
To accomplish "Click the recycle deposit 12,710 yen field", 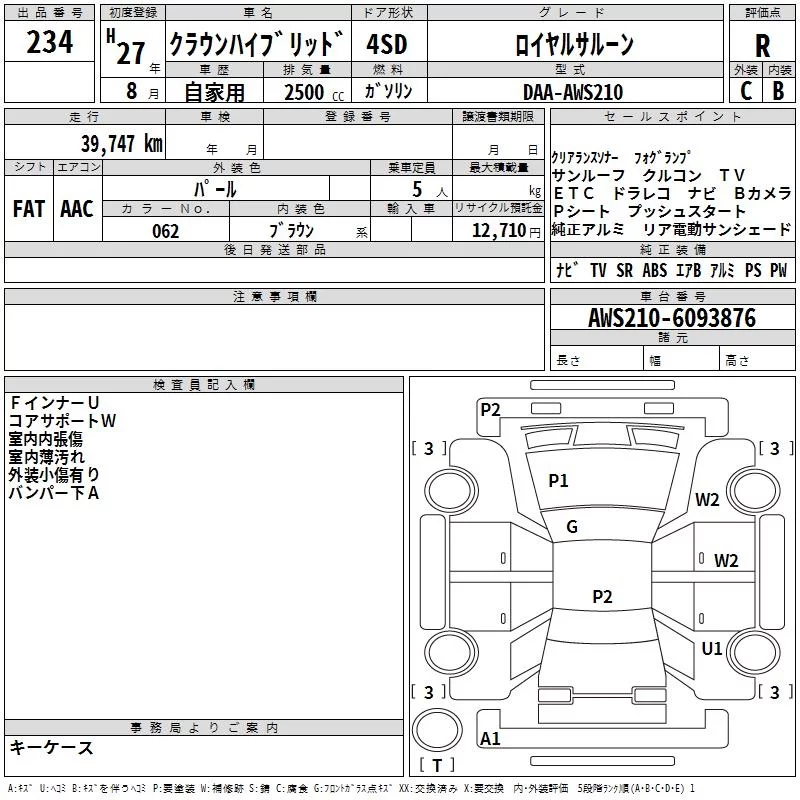I will pyautogui.click(x=498, y=230).
